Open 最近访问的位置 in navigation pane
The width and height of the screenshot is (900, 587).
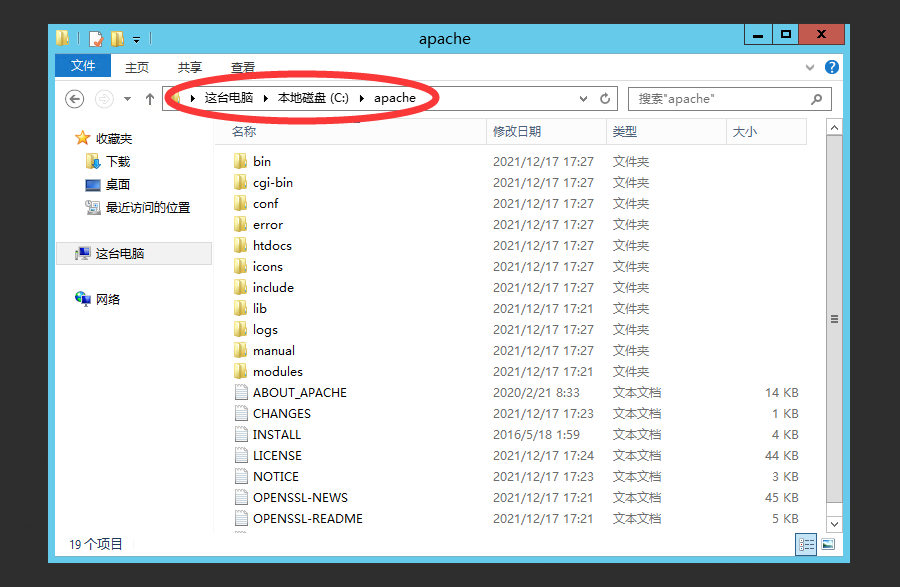point(148,207)
